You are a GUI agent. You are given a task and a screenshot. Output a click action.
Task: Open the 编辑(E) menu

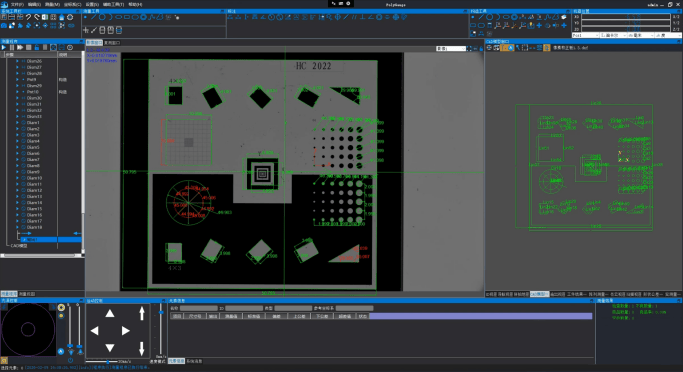[34, 4]
